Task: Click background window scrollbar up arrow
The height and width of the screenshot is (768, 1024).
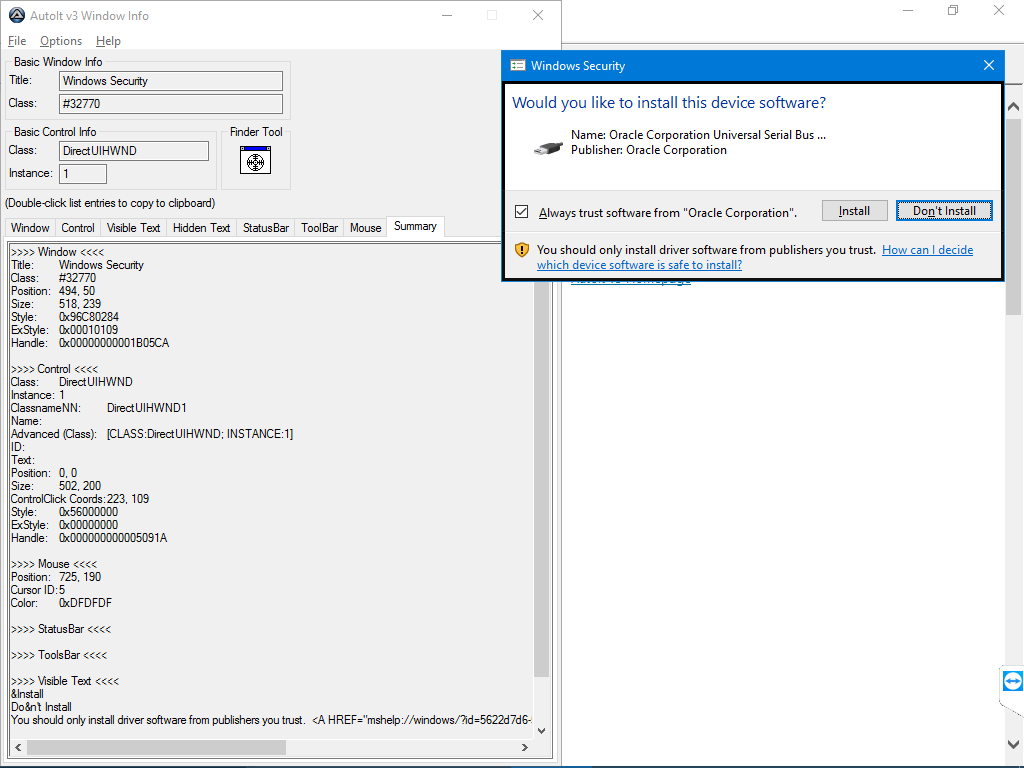Action: pyautogui.click(x=1014, y=106)
